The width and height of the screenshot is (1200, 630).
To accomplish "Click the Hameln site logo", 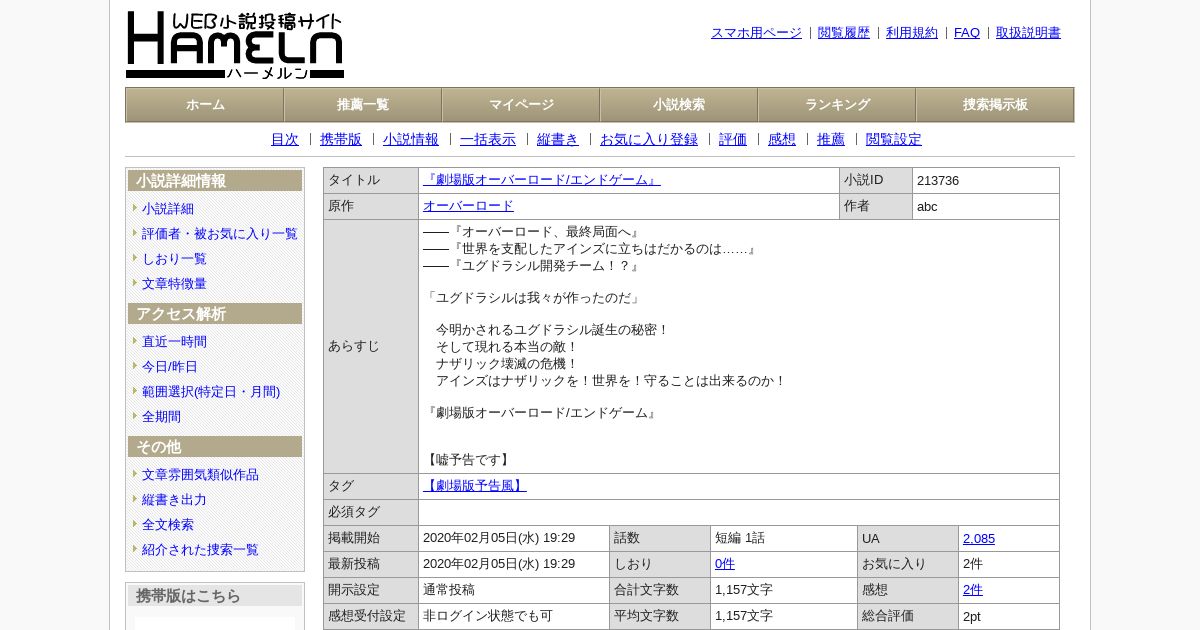I will pos(235,45).
